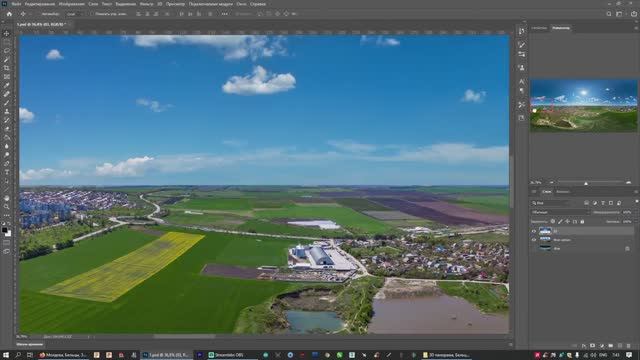Toggle lock all padlock icon in Layers
Screen dimensions: 640x360
582,222
